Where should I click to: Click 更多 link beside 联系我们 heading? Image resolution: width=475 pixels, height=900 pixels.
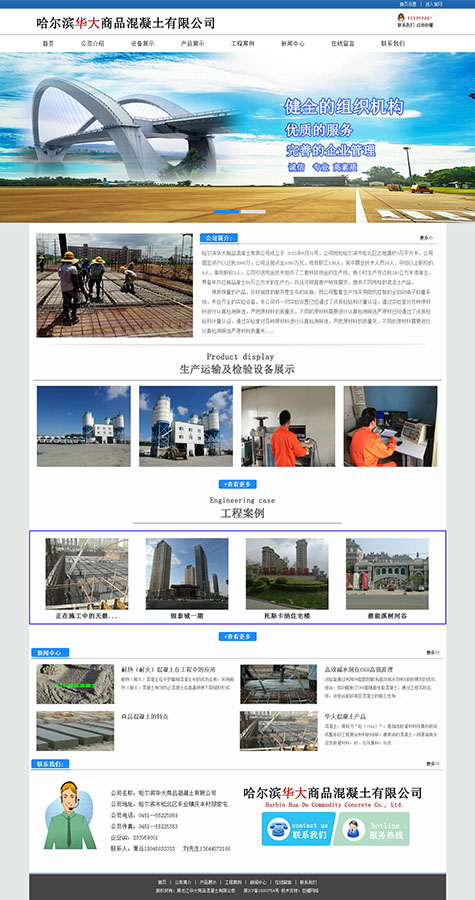click(x=432, y=764)
